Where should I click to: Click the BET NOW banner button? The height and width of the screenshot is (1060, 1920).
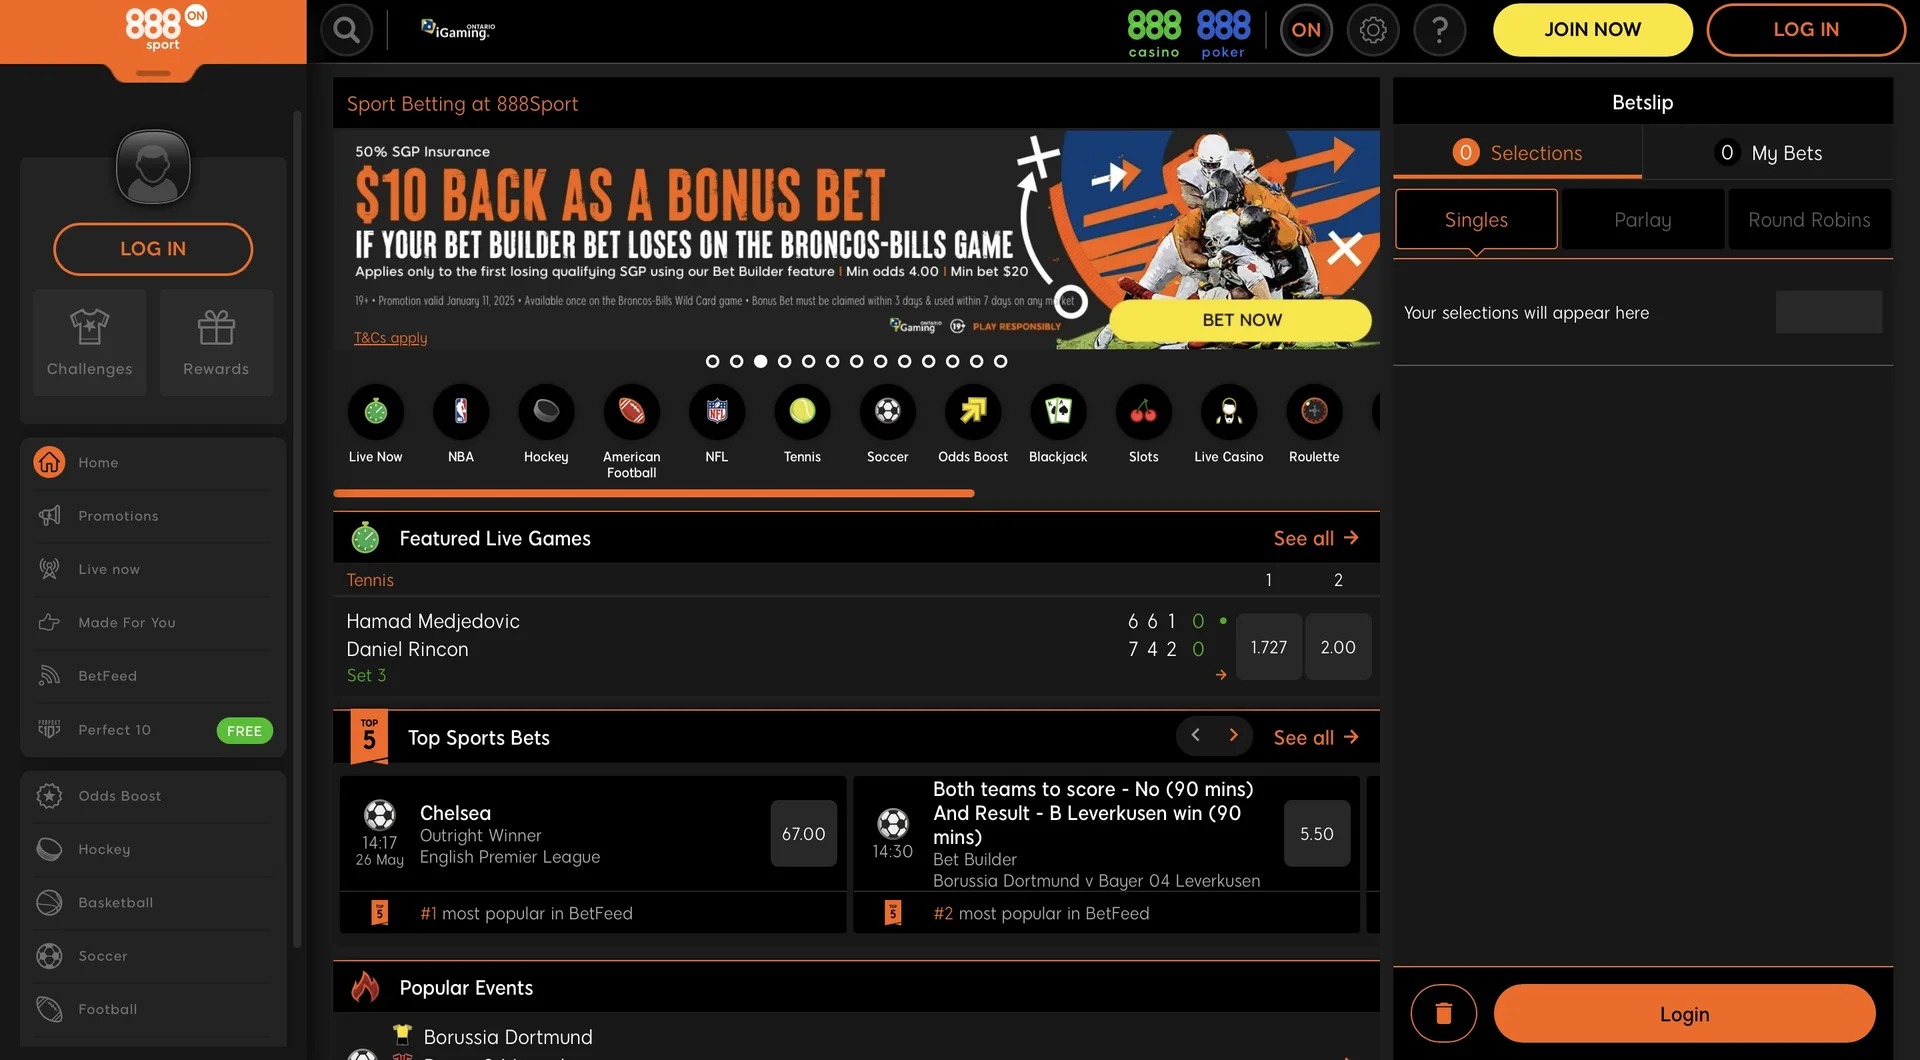pyautogui.click(x=1241, y=320)
